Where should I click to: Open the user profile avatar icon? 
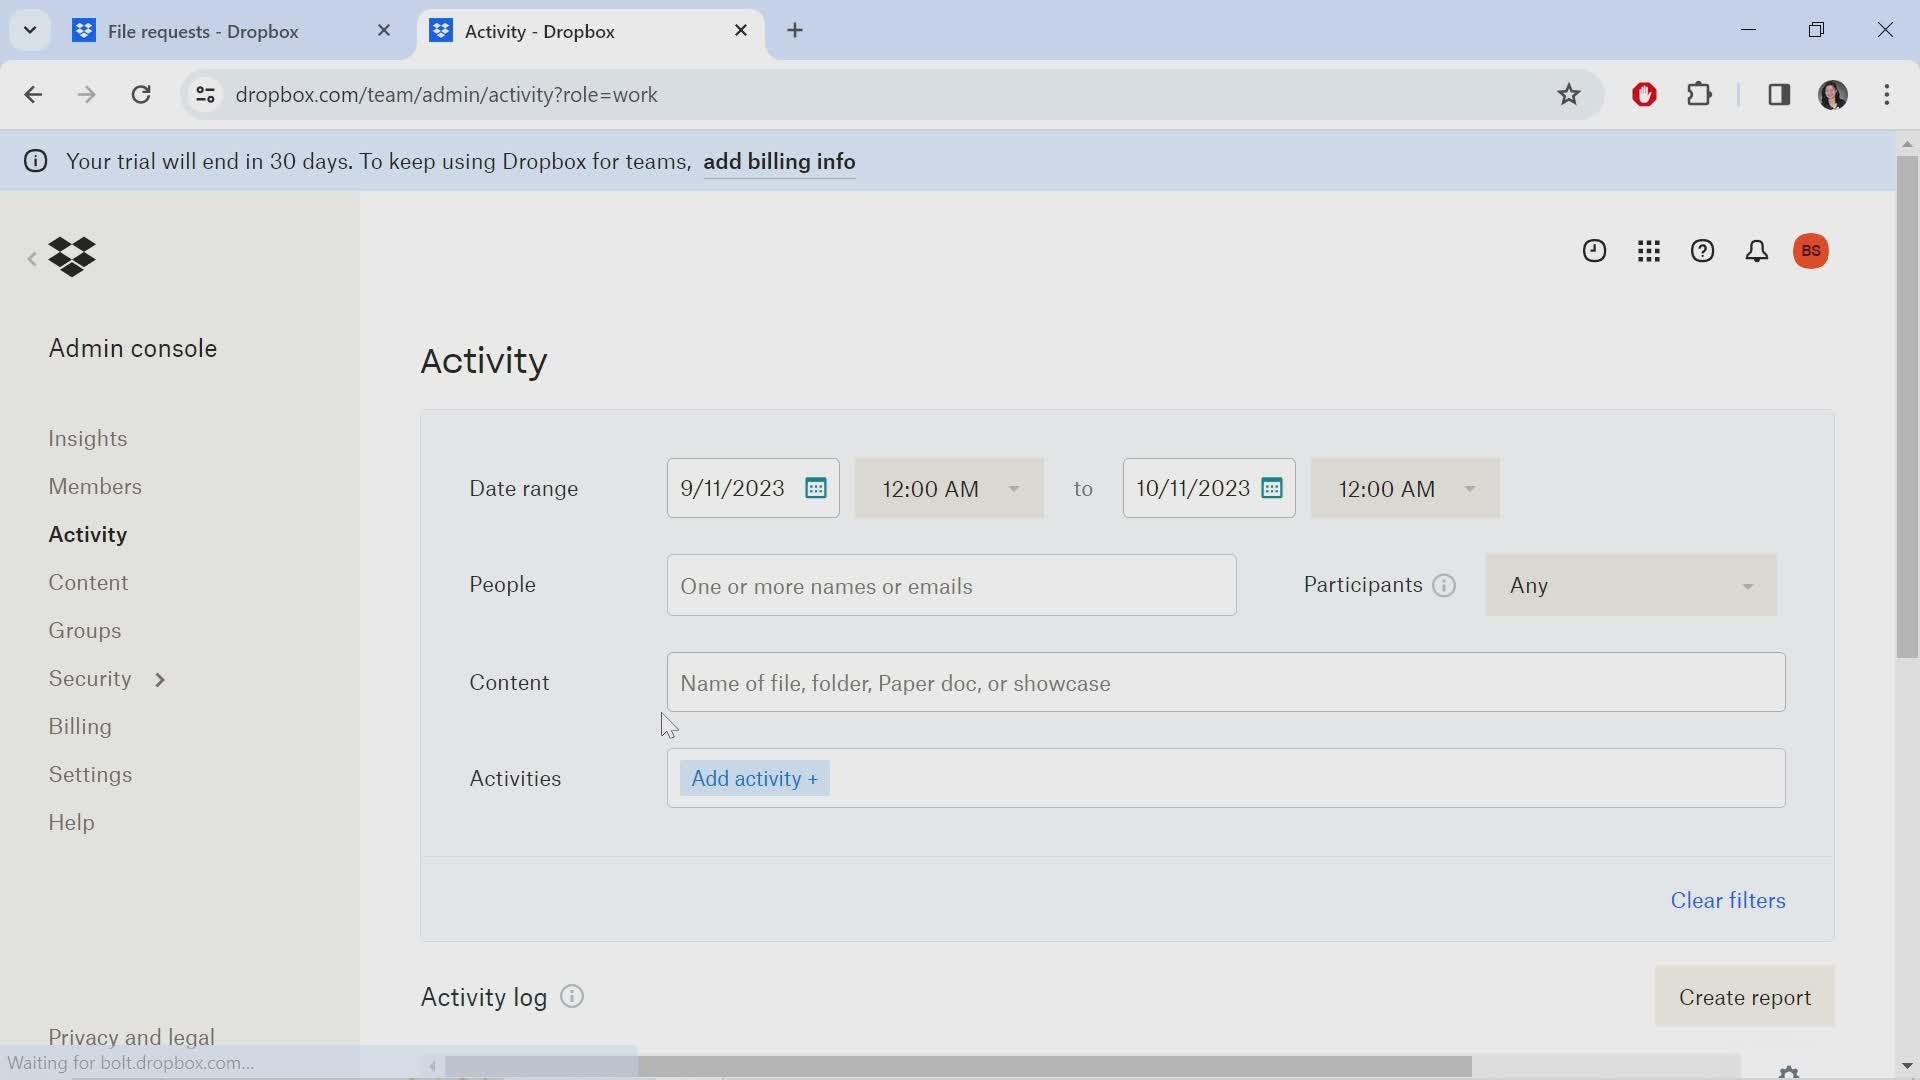[x=1811, y=251]
